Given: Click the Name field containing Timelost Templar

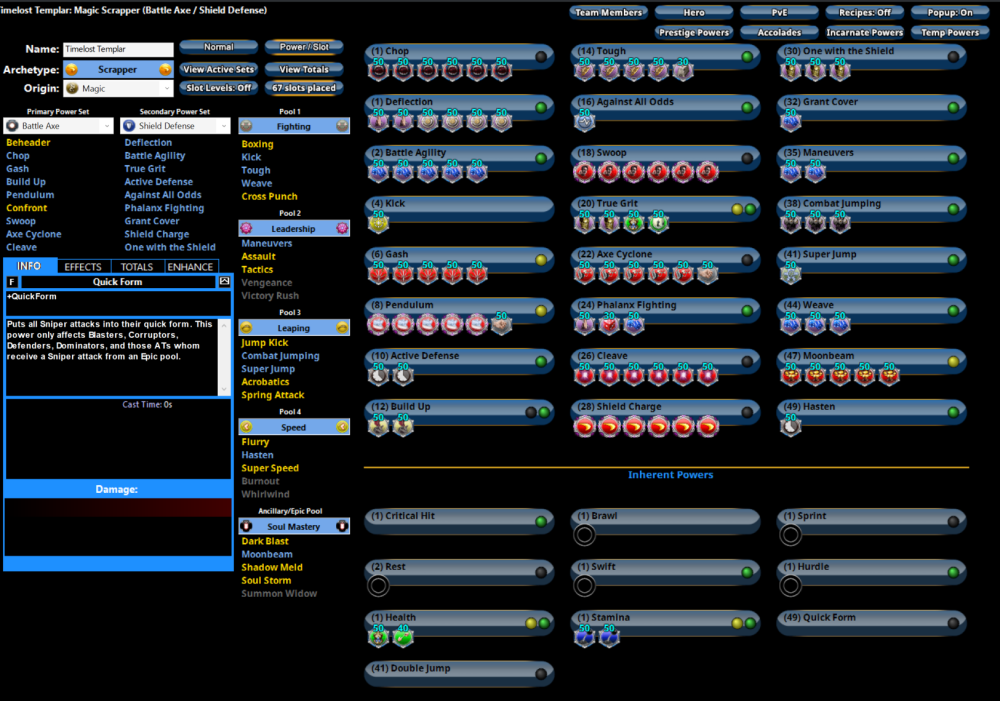Looking at the screenshot, I should (118, 49).
